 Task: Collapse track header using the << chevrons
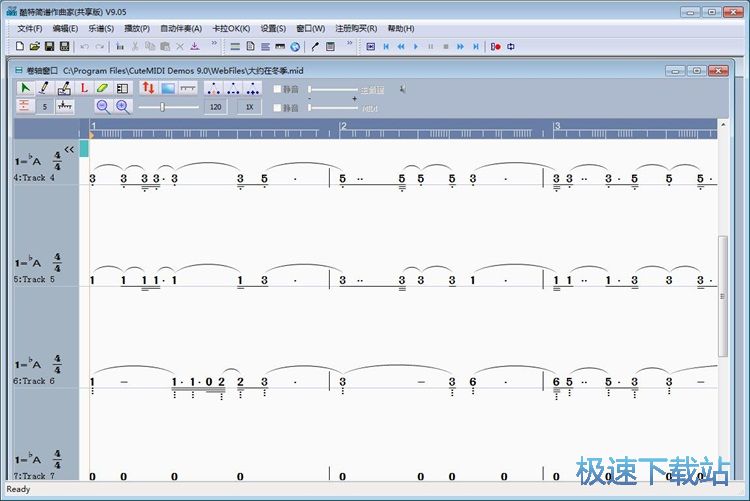pos(69,150)
